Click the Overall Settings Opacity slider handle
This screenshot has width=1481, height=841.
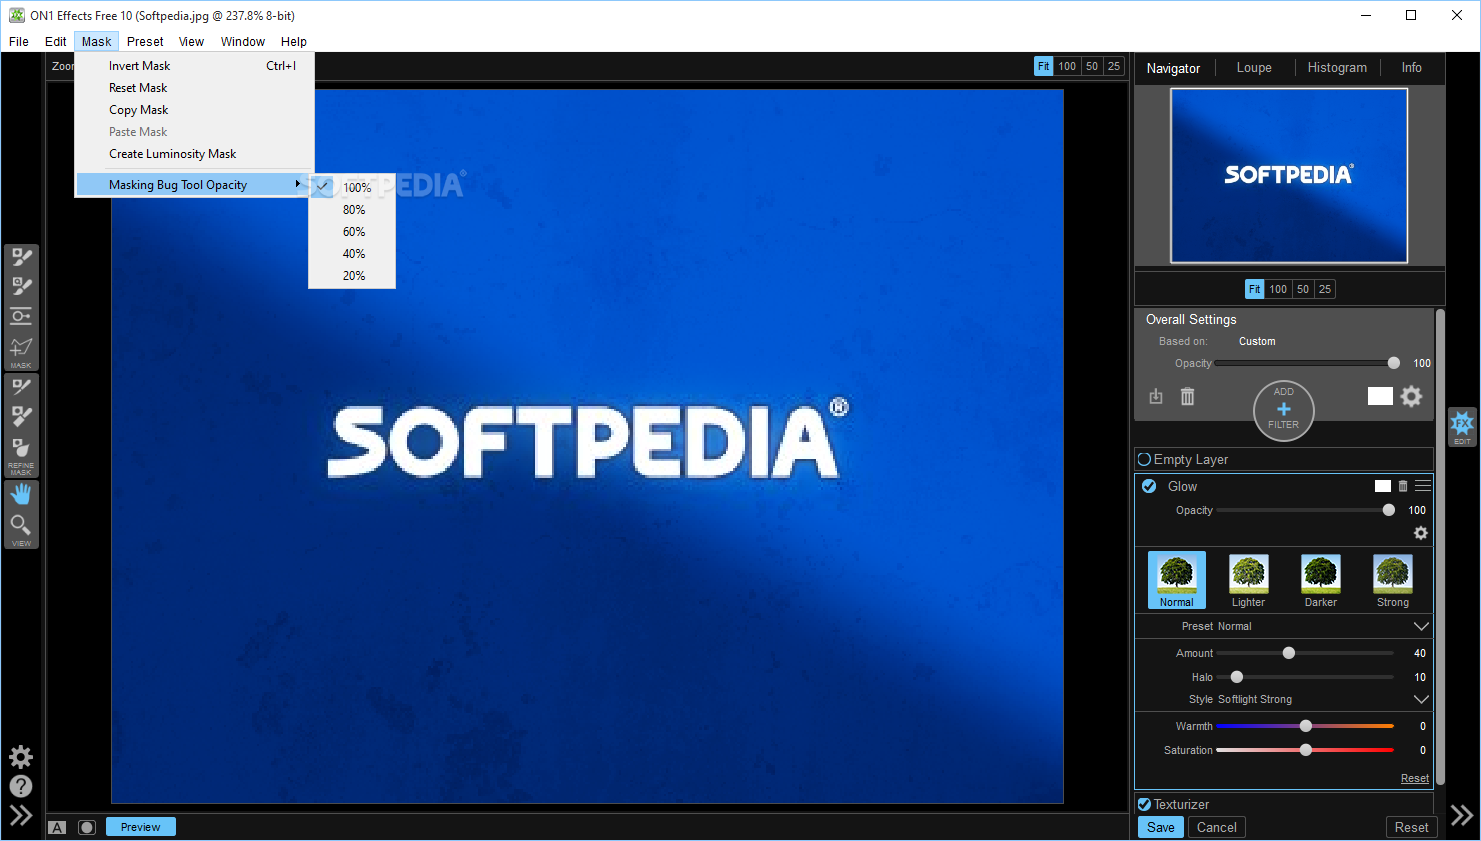[1394, 363]
